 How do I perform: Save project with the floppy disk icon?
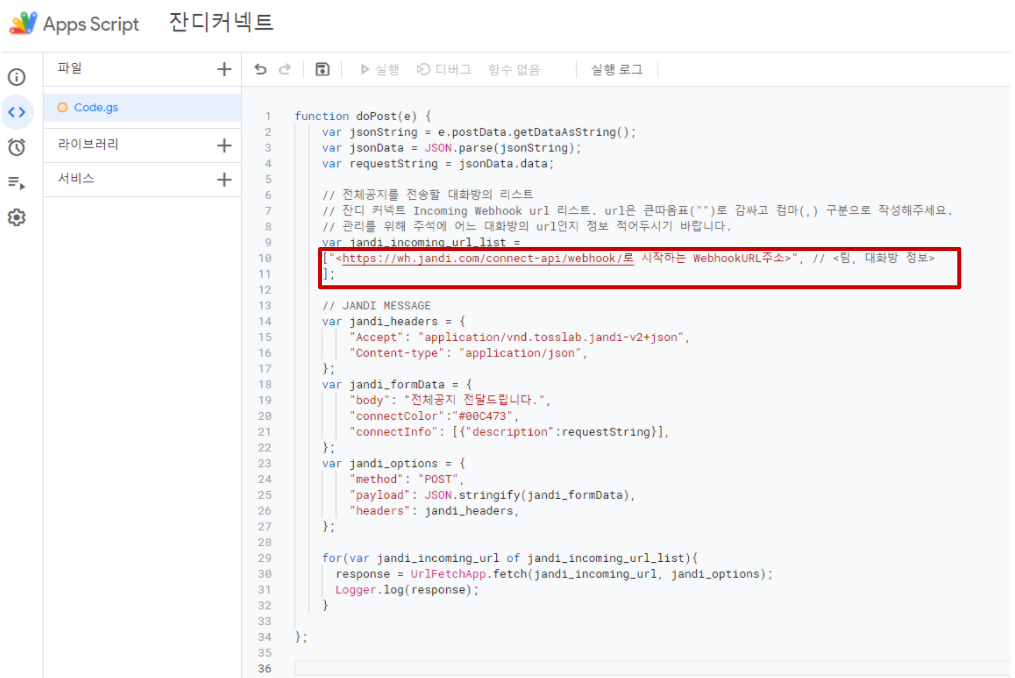[x=322, y=69]
